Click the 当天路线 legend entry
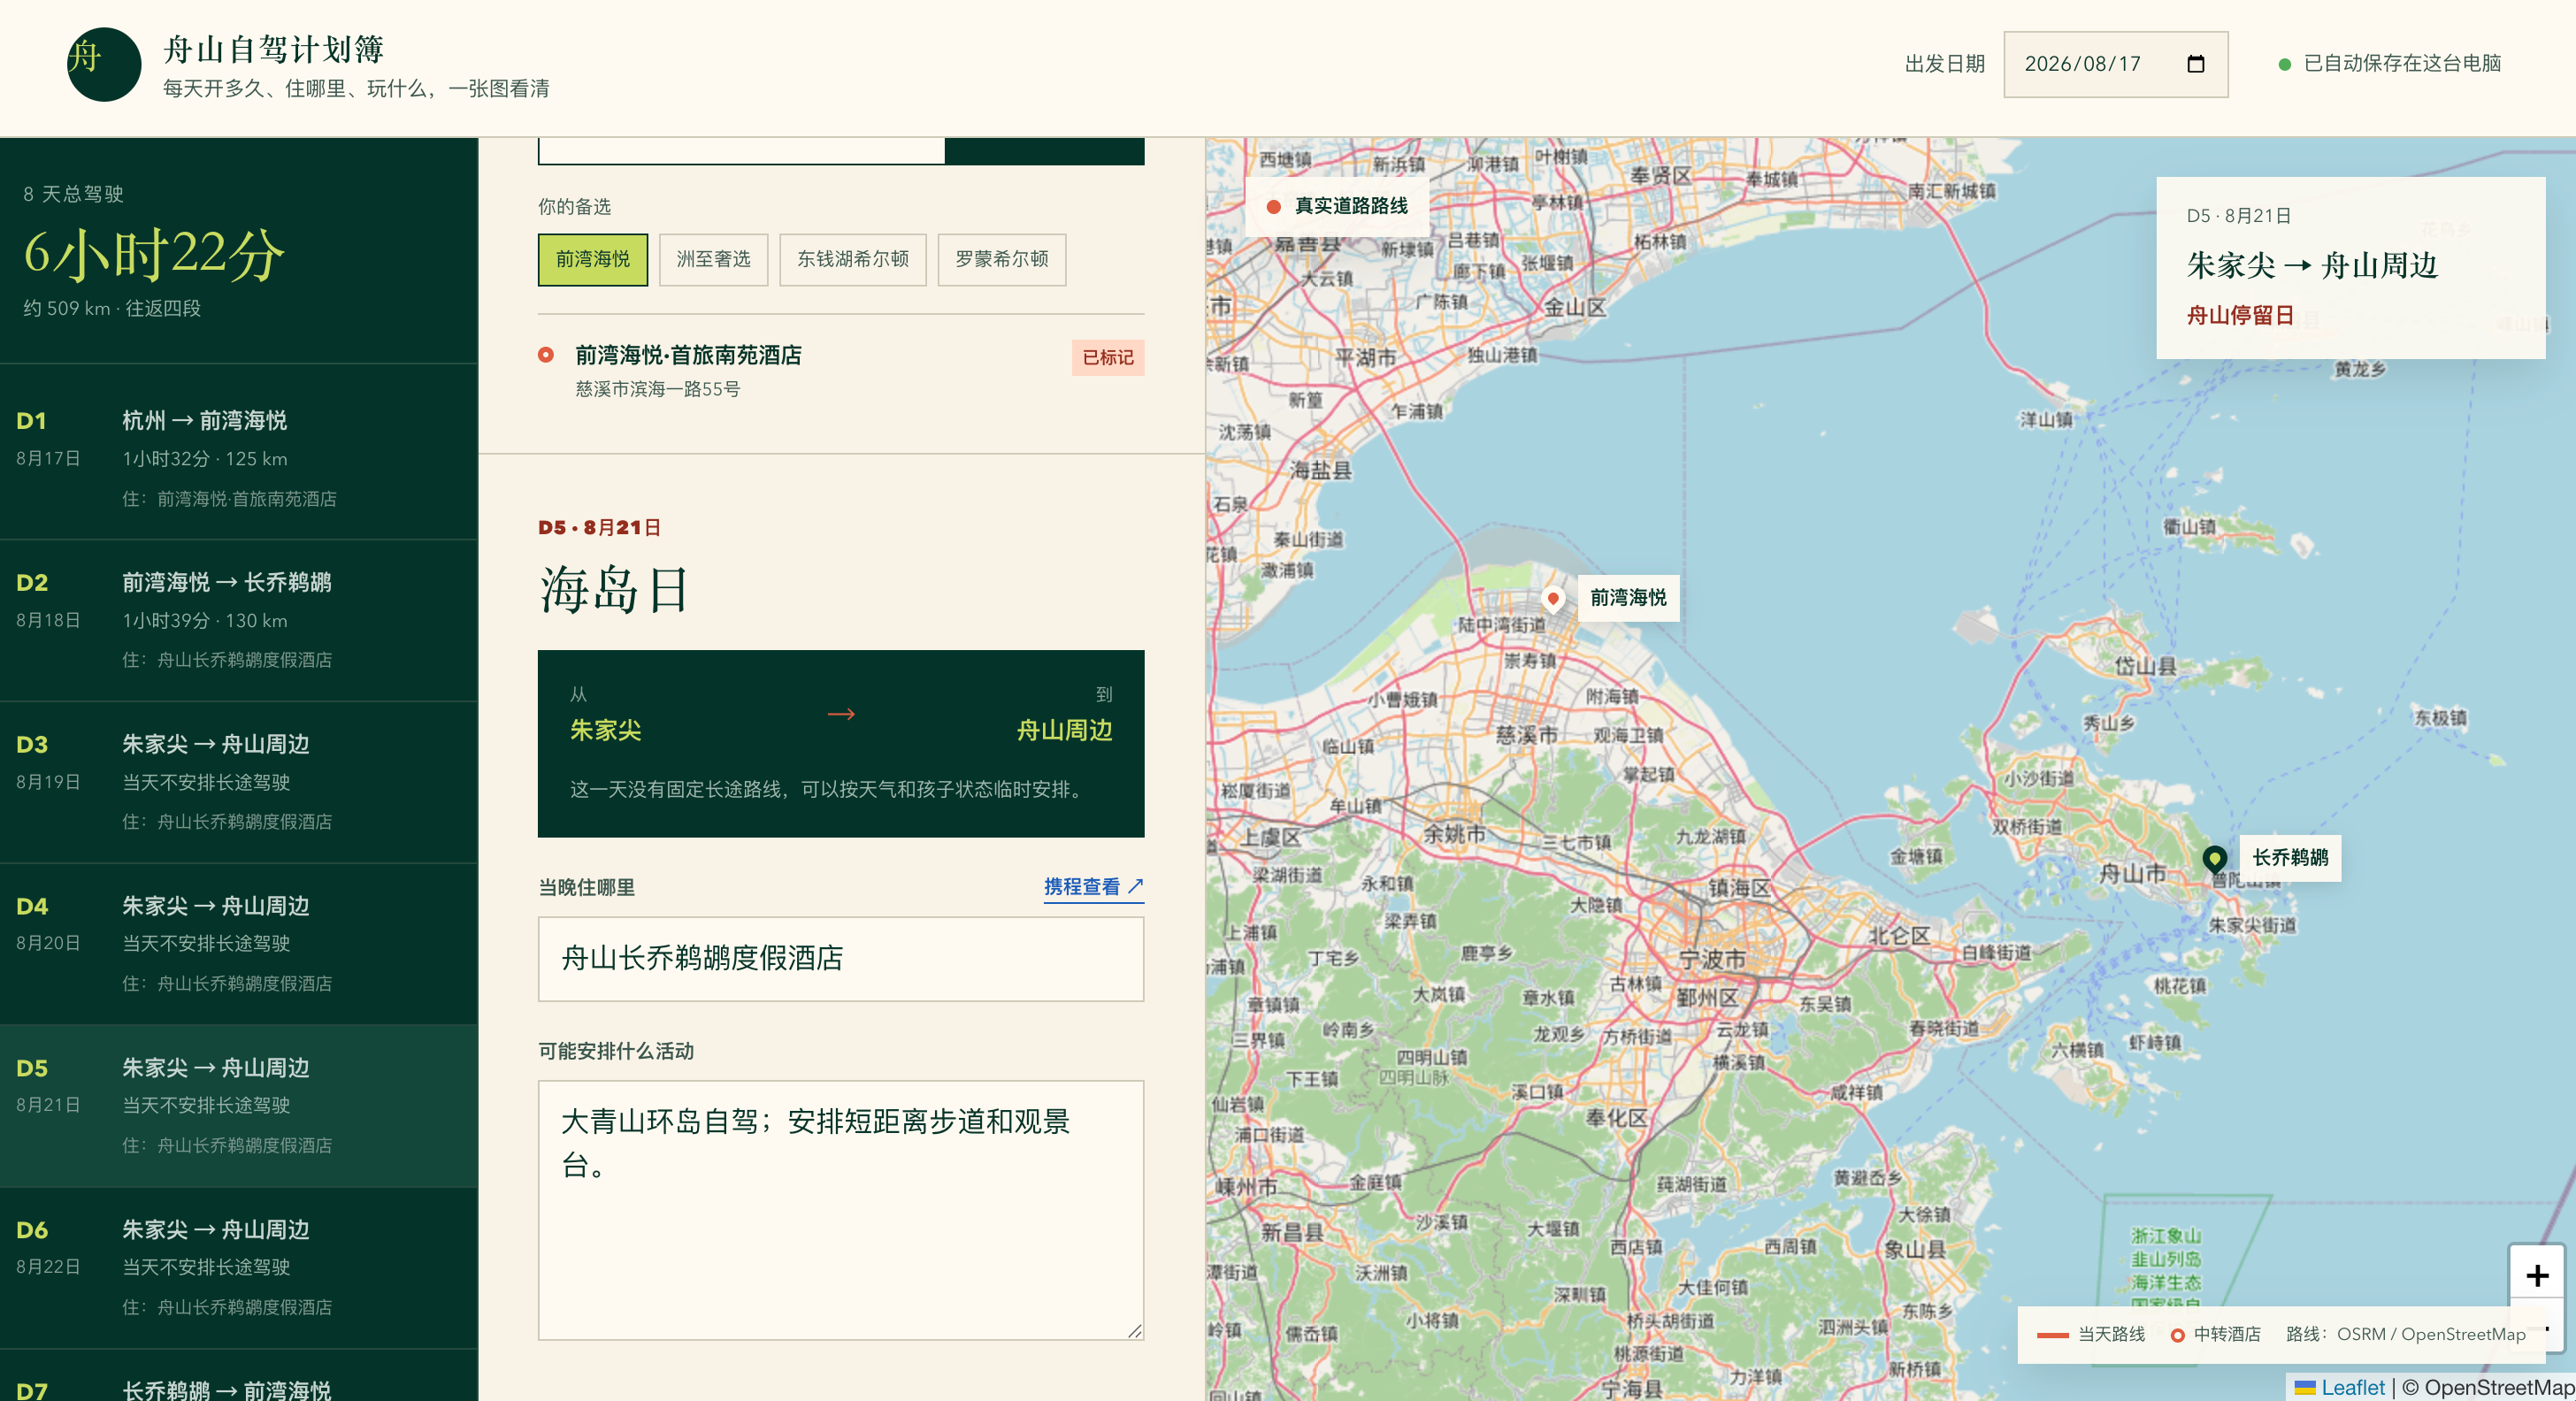 (x=2091, y=1334)
